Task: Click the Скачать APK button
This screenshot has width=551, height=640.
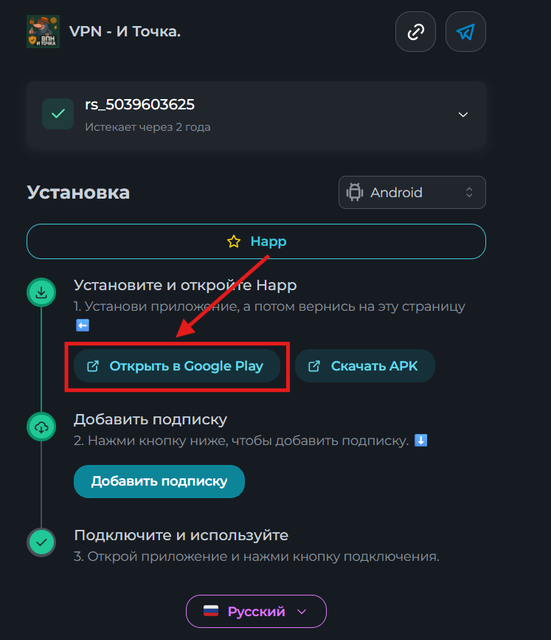Action: tap(365, 366)
